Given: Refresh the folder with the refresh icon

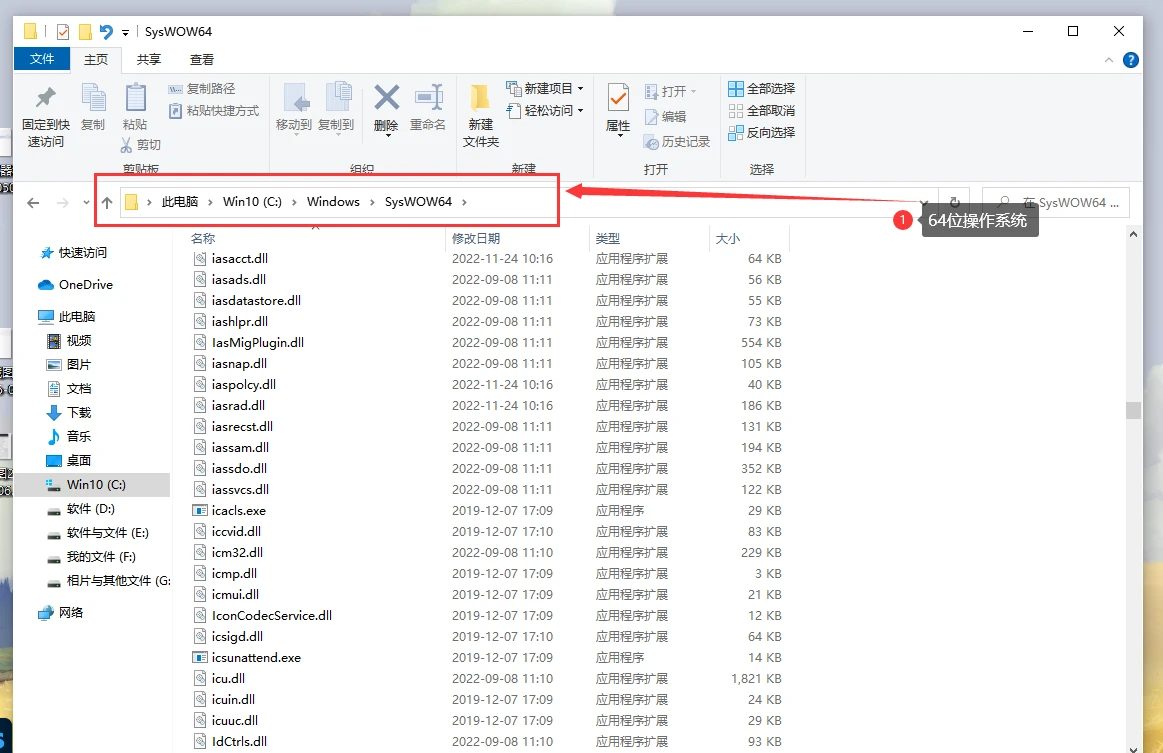Looking at the screenshot, I should [x=957, y=202].
